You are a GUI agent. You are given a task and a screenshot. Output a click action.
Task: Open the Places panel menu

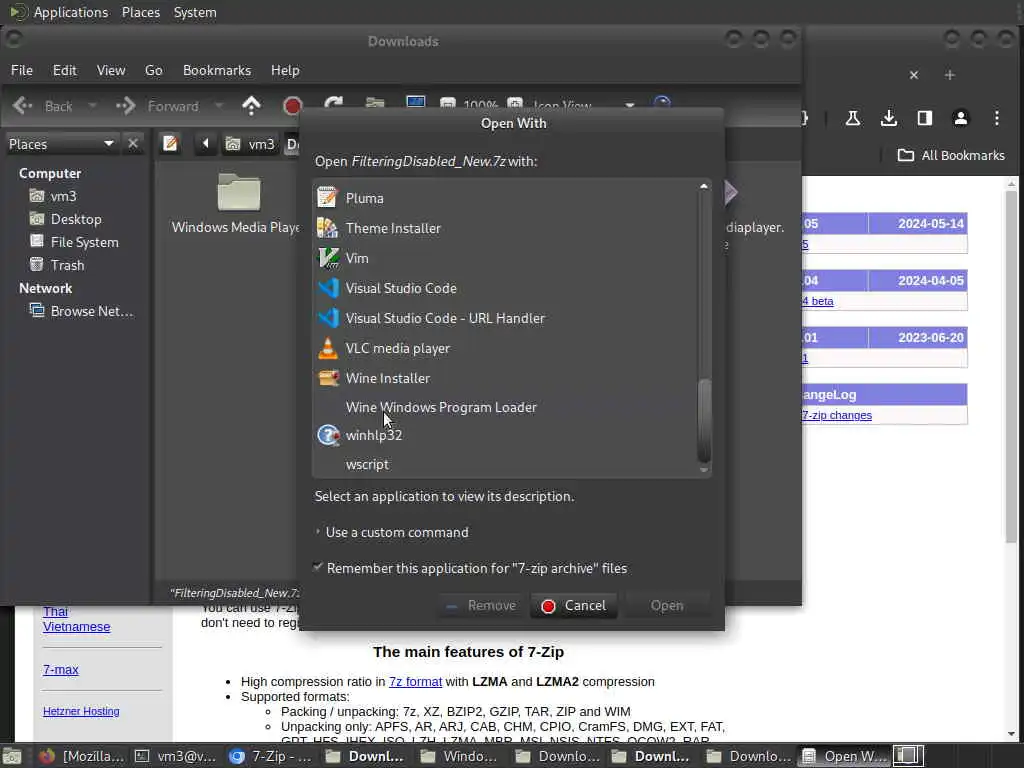click(140, 12)
